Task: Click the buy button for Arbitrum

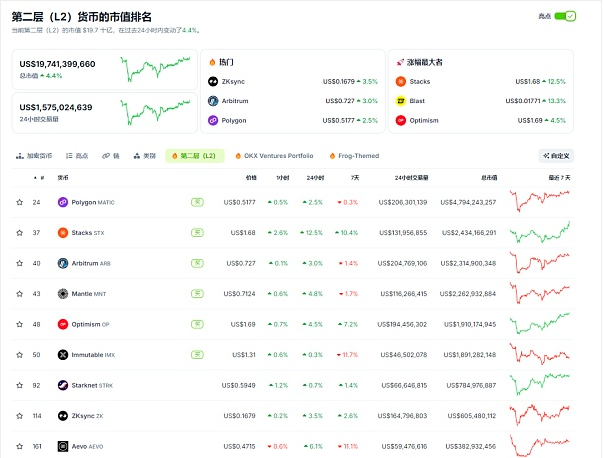Action: [x=197, y=263]
